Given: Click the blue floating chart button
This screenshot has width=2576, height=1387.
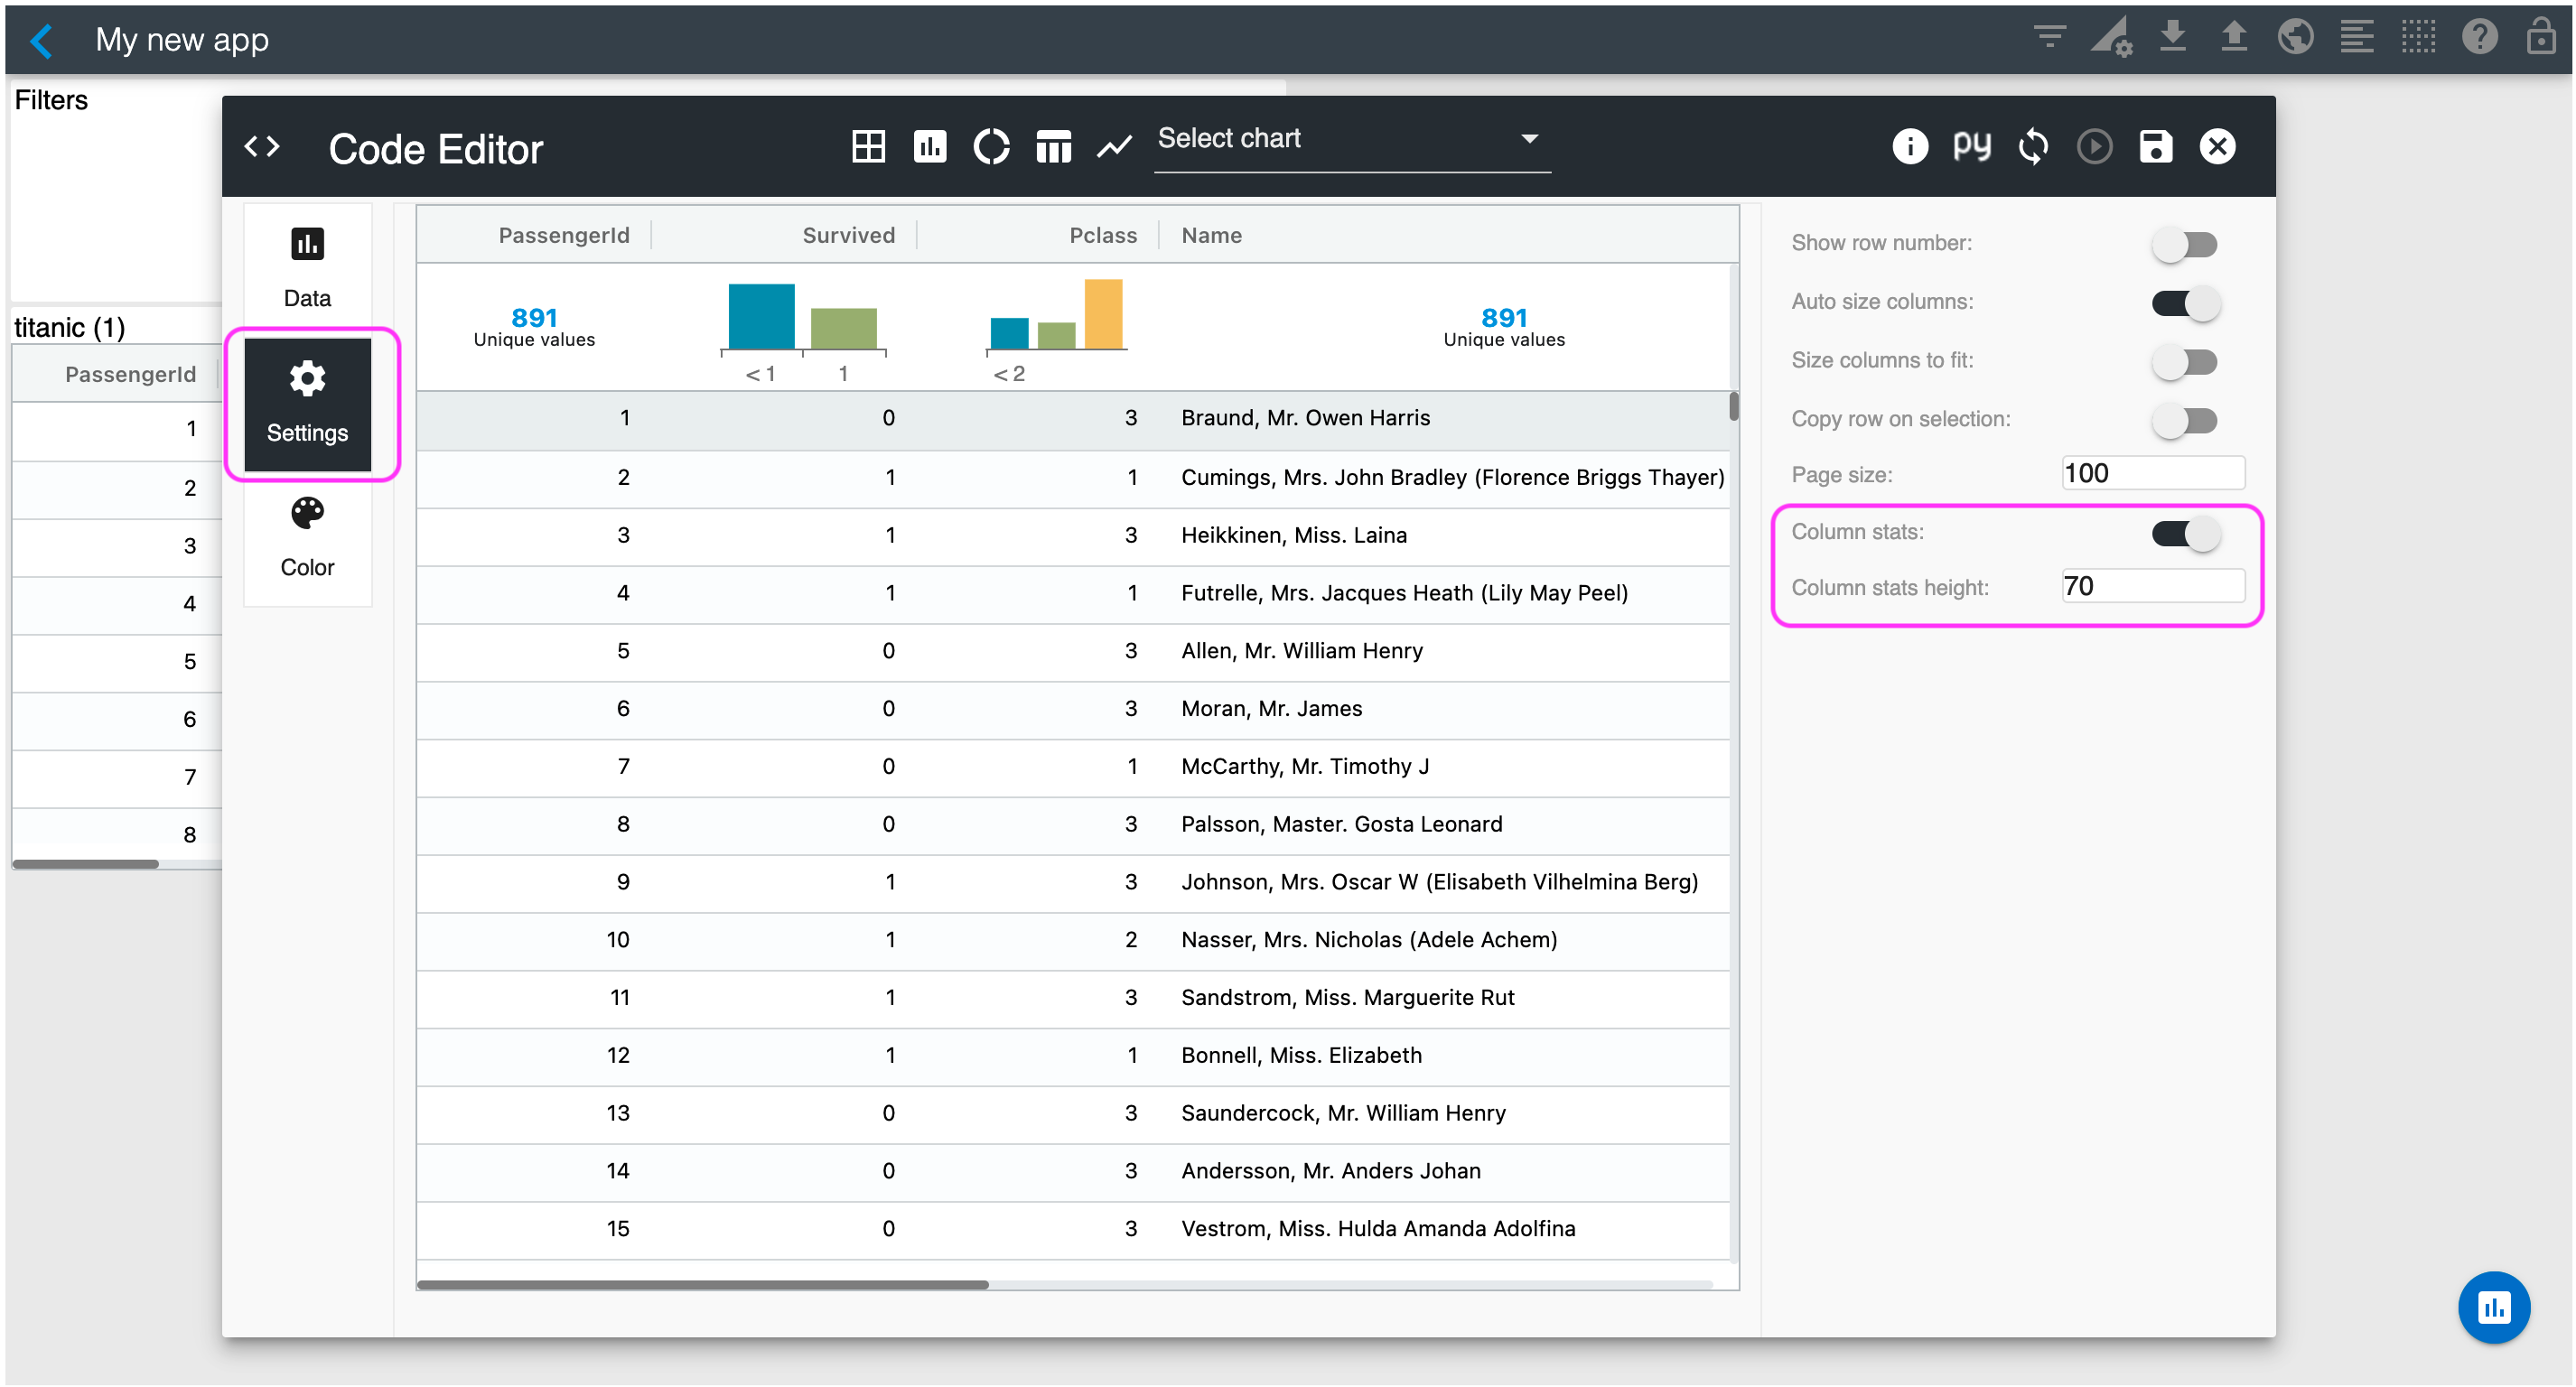Looking at the screenshot, I should click(2493, 1306).
